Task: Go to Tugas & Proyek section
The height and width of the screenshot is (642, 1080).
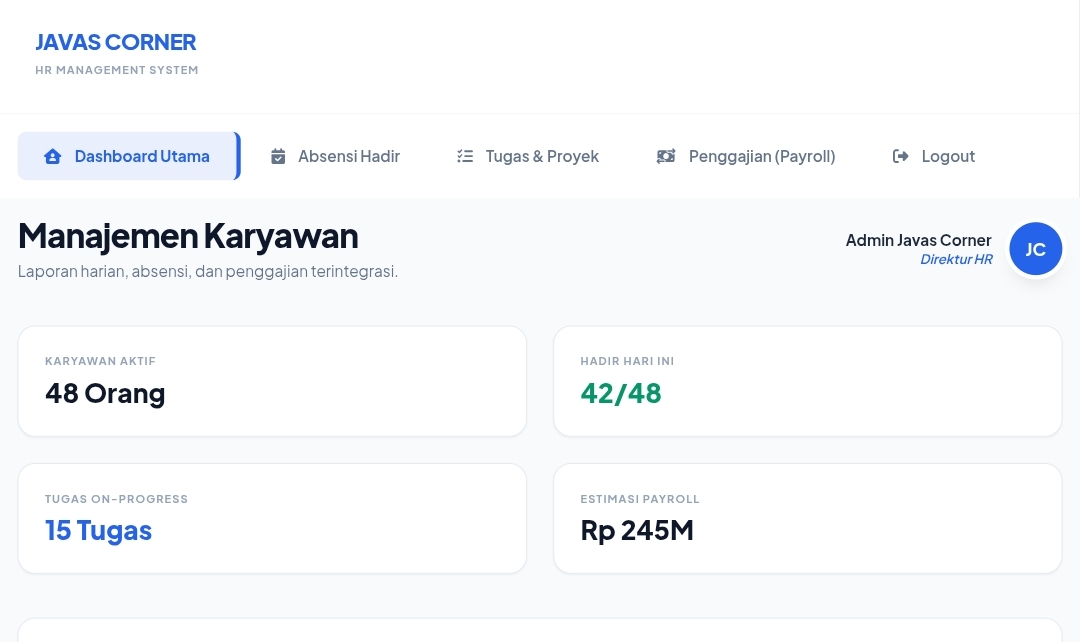Action: [x=528, y=156]
